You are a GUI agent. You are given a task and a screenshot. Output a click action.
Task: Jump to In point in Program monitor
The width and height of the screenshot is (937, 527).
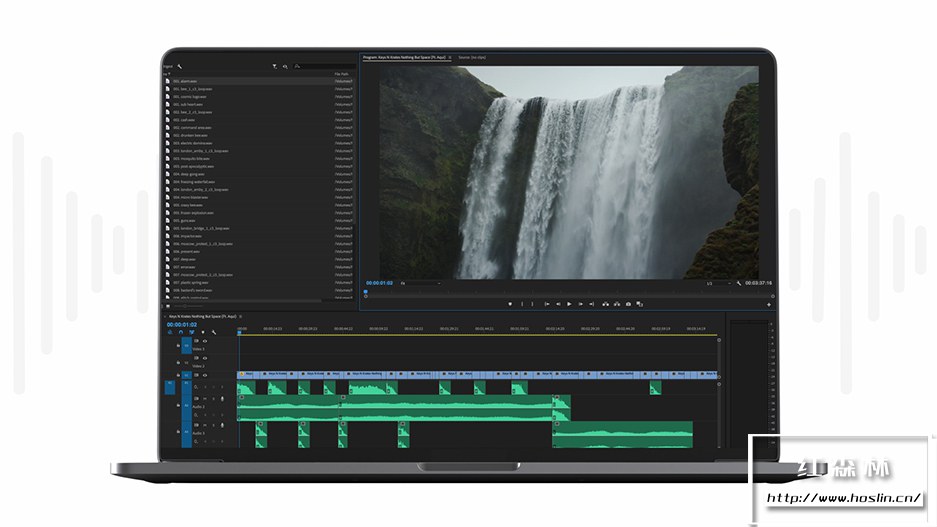547,304
